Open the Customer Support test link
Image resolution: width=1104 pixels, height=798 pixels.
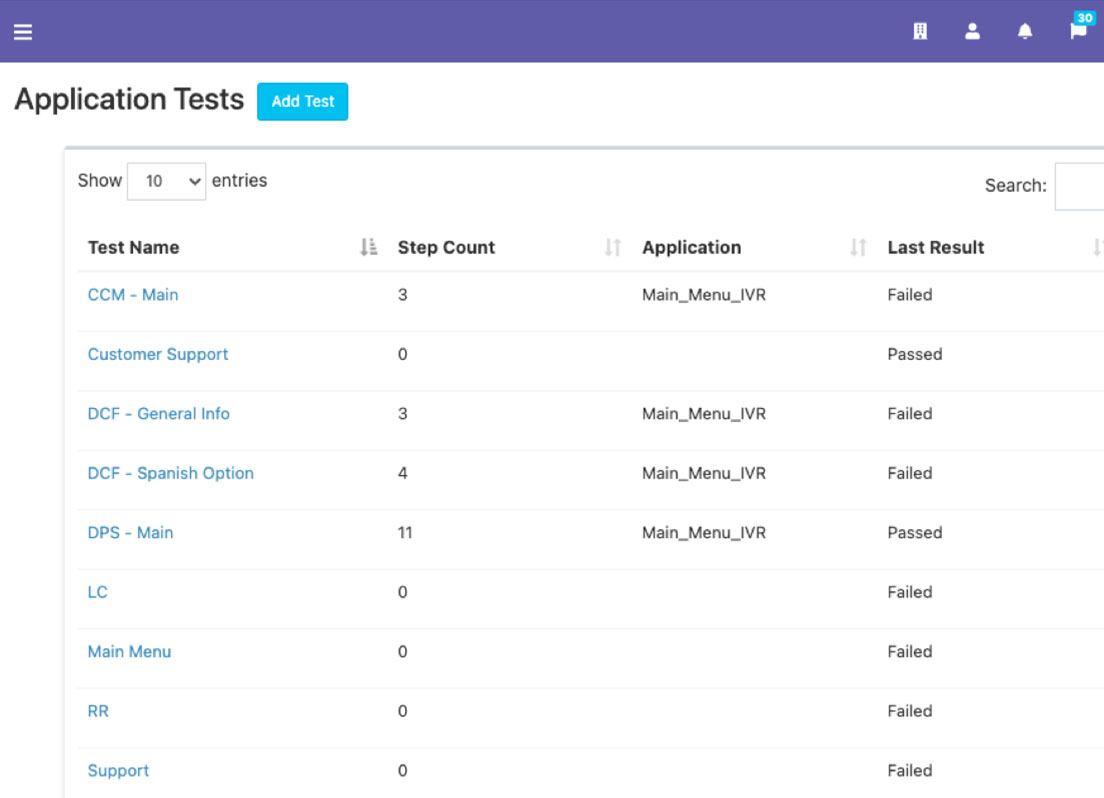(157, 354)
